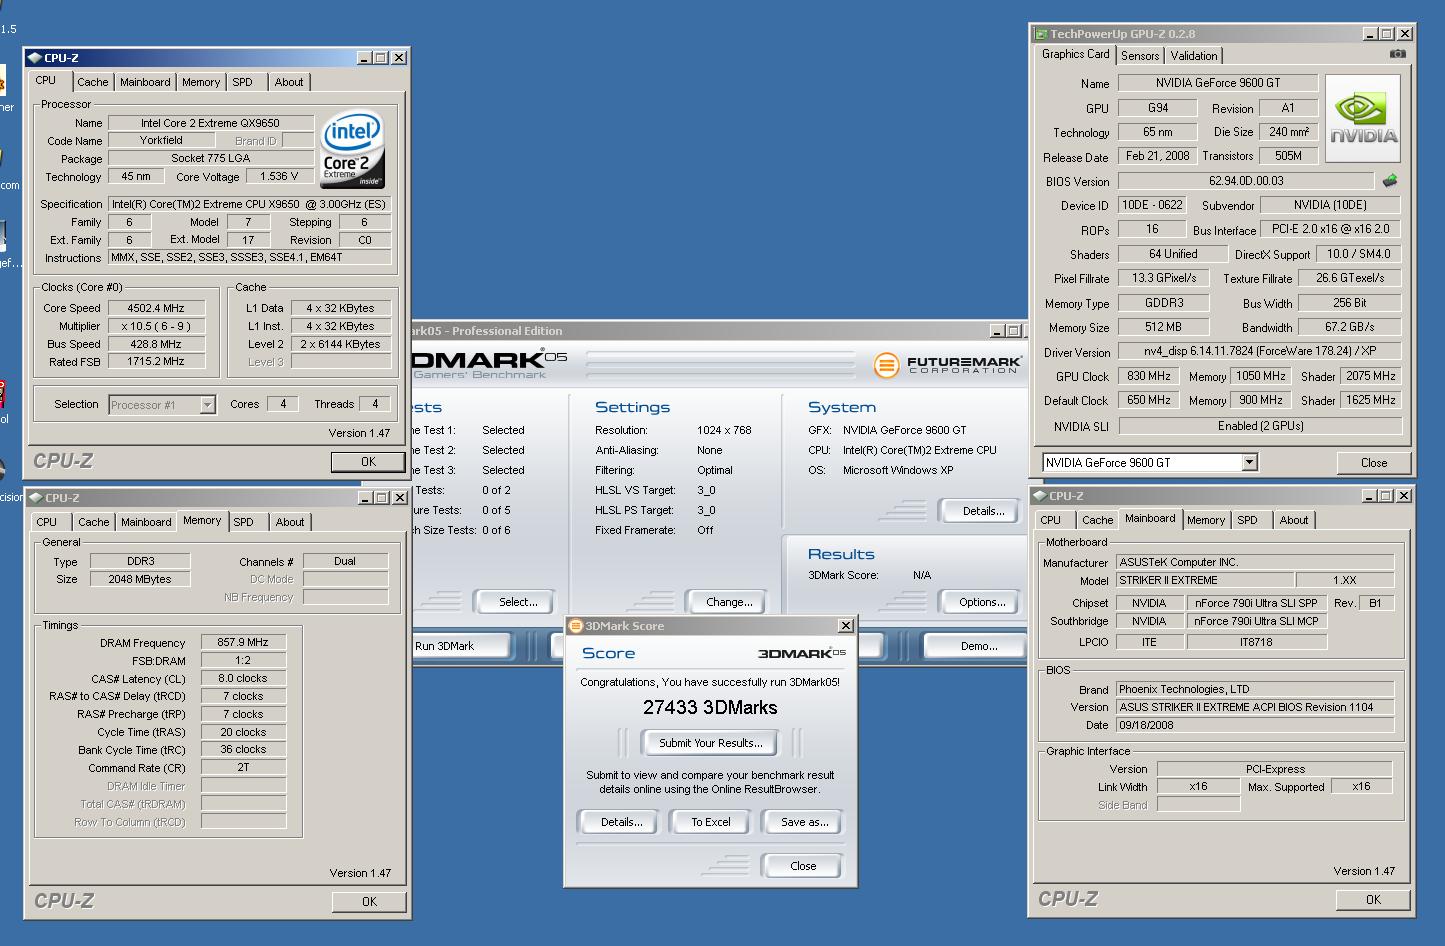Viewport: 1445px width, 946px height.
Task: Click OK in the mainboard CPU-Z window
Action: point(1373,900)
